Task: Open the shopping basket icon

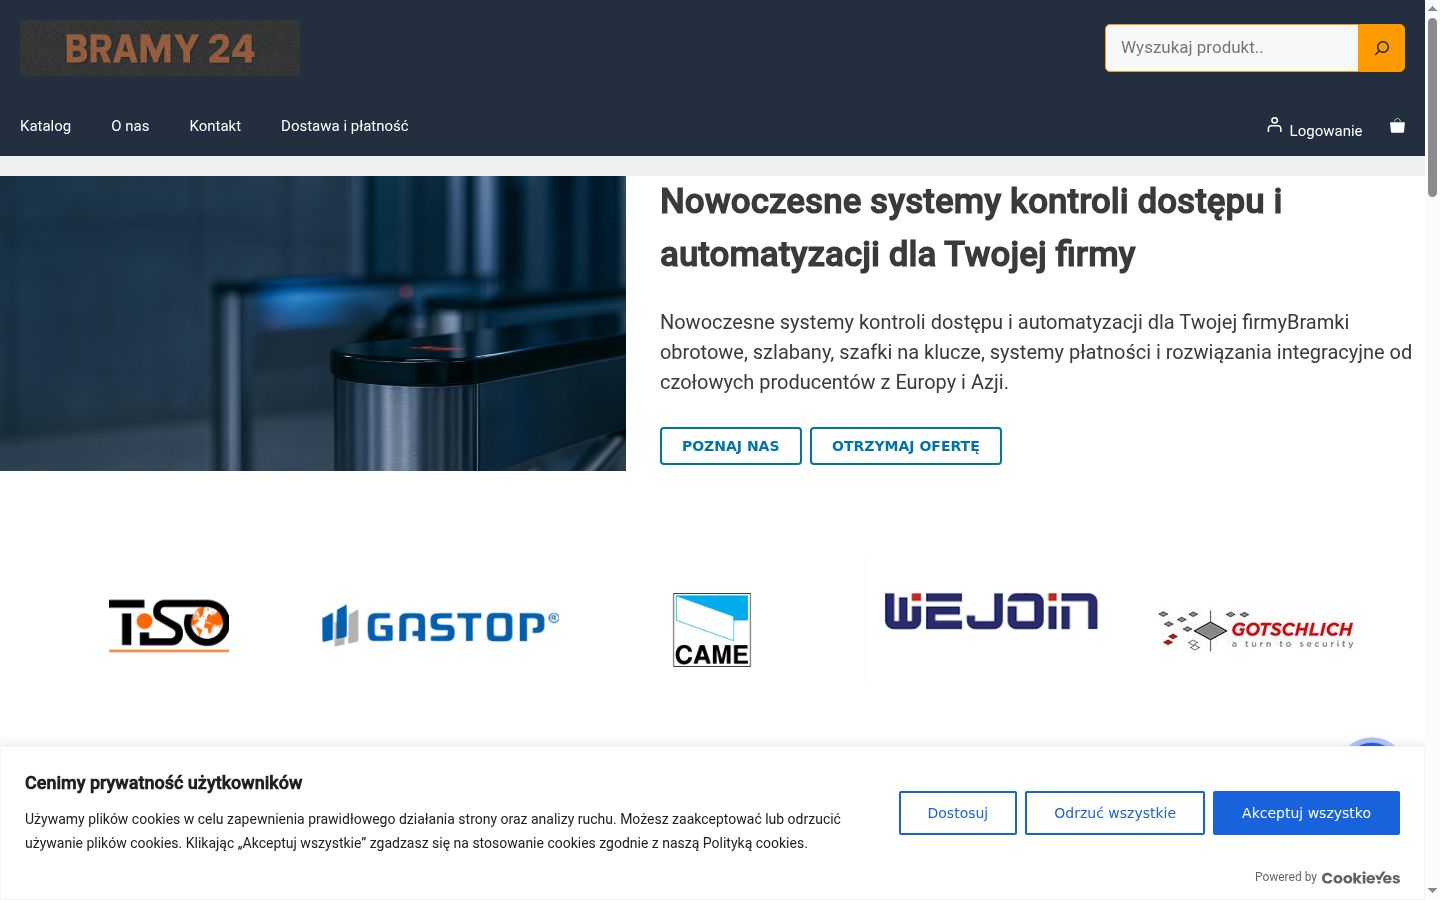Action: tap(1397, 126)
